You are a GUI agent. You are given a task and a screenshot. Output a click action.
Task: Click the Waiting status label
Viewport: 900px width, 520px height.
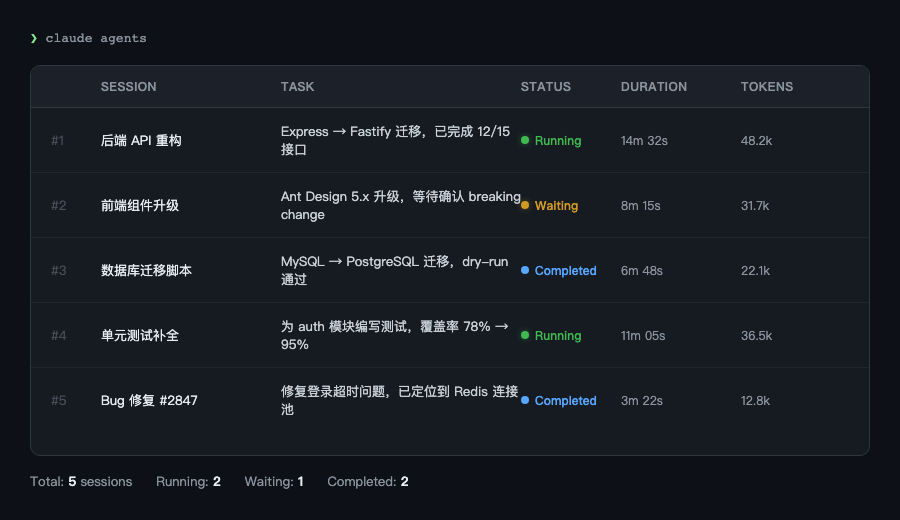(x=556, y=205)
